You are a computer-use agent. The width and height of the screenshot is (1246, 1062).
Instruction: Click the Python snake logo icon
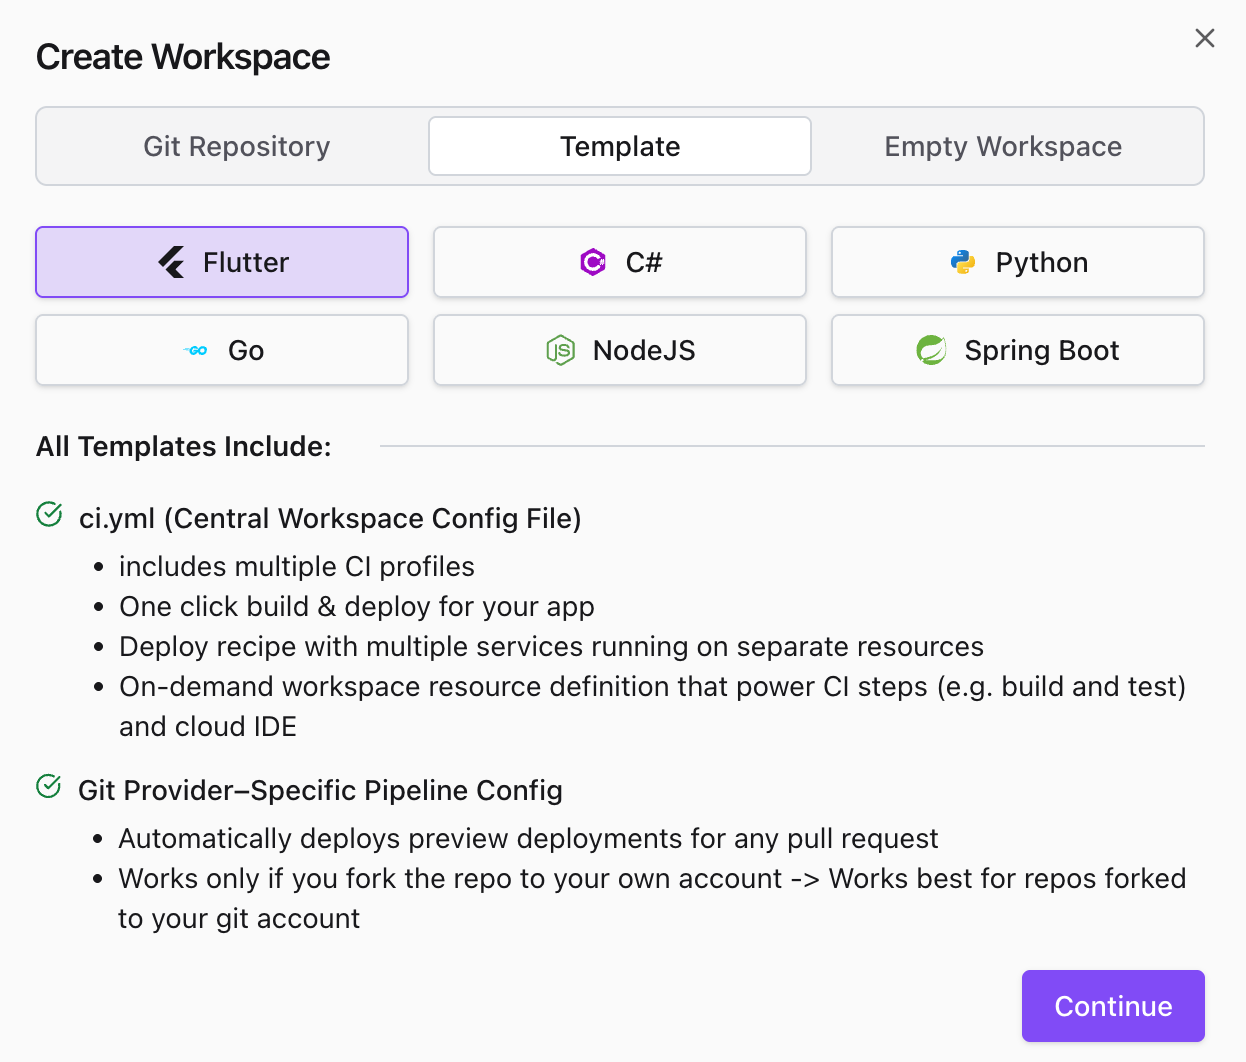[x=963, y=262]
